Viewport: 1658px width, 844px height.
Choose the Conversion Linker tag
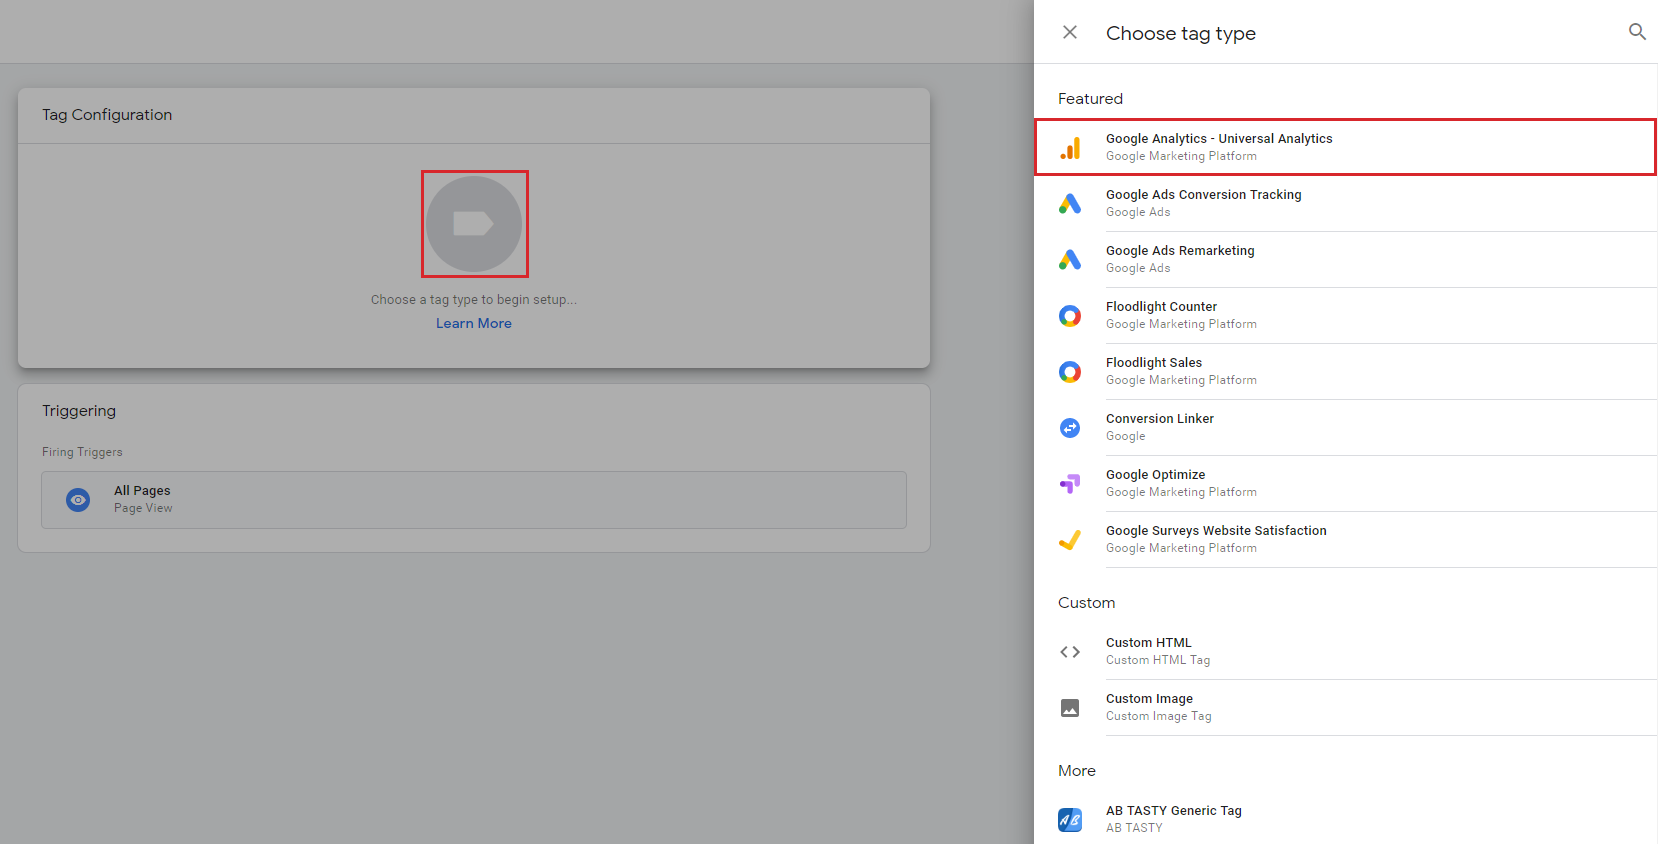coord(1345,428)
